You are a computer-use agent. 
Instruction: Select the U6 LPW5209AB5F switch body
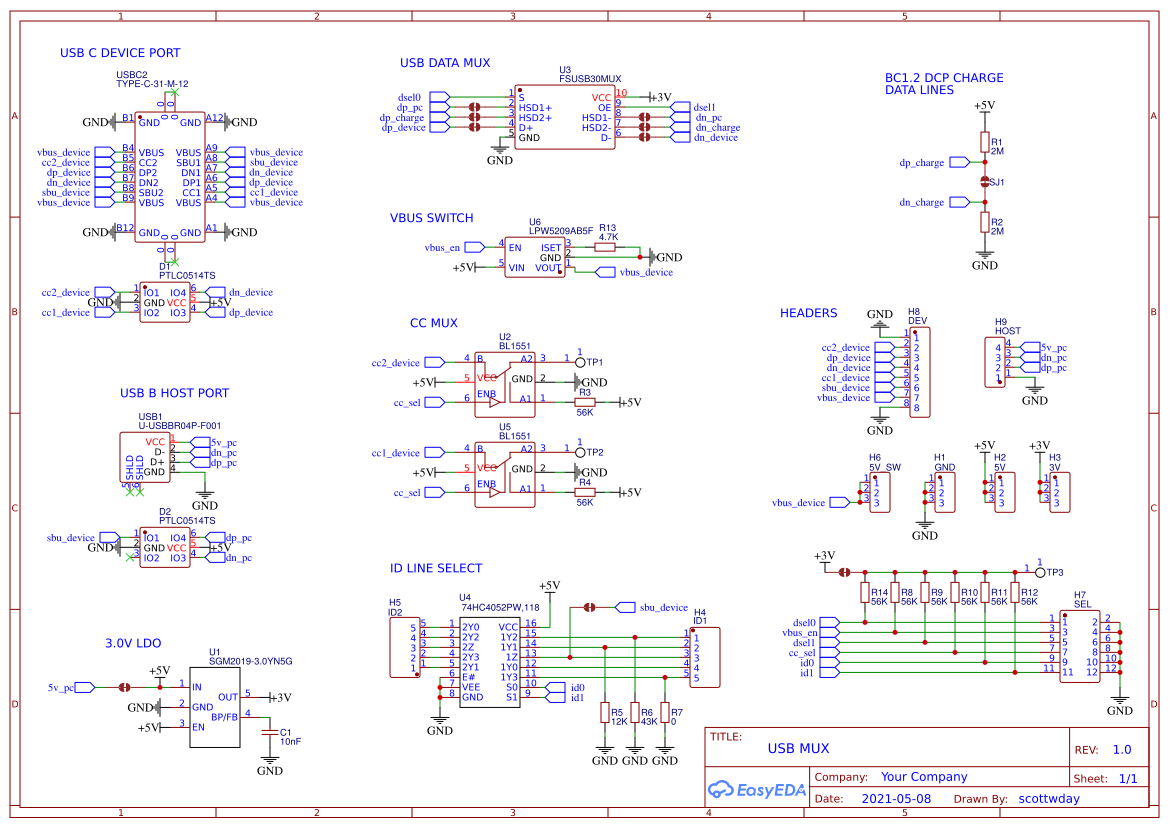point(535,258)
